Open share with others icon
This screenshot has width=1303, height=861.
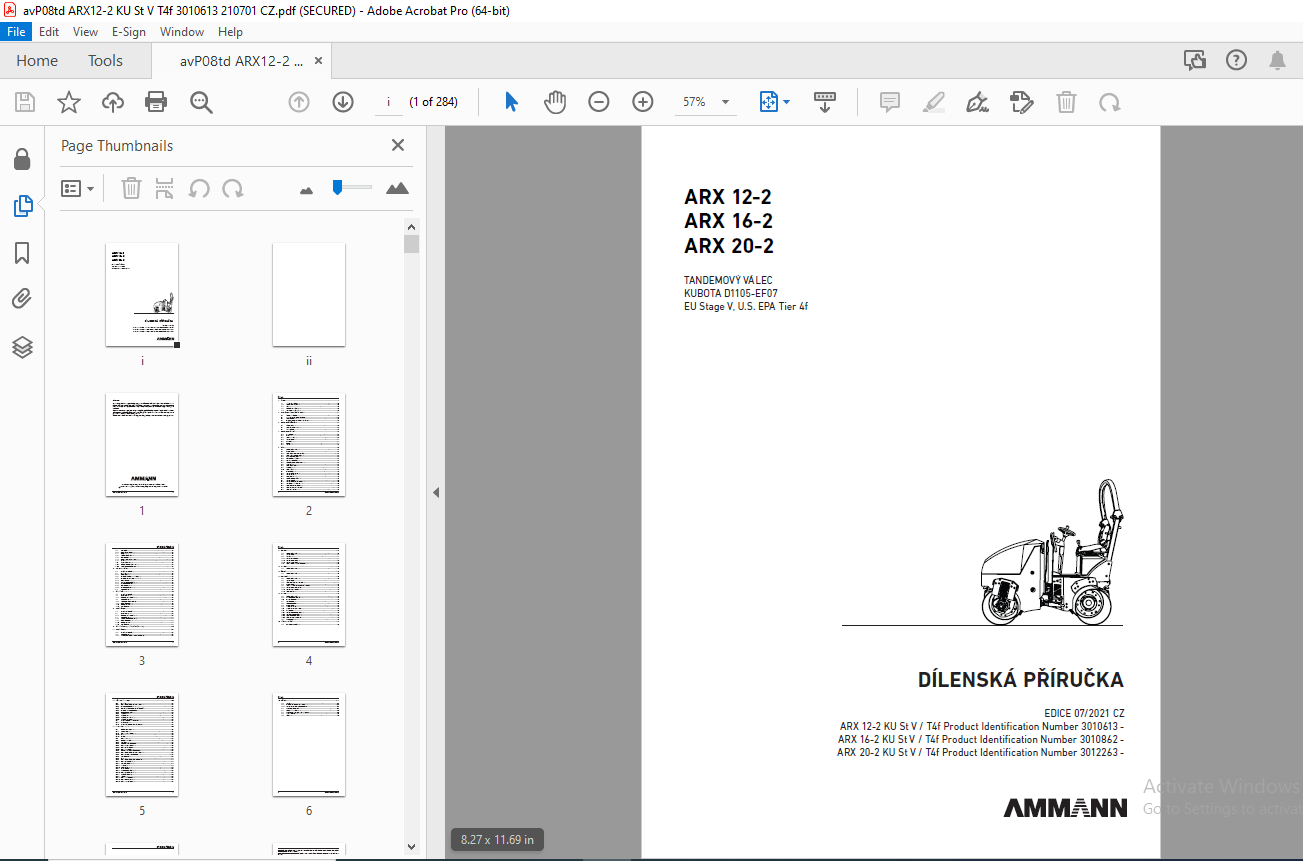point(1195,60)
